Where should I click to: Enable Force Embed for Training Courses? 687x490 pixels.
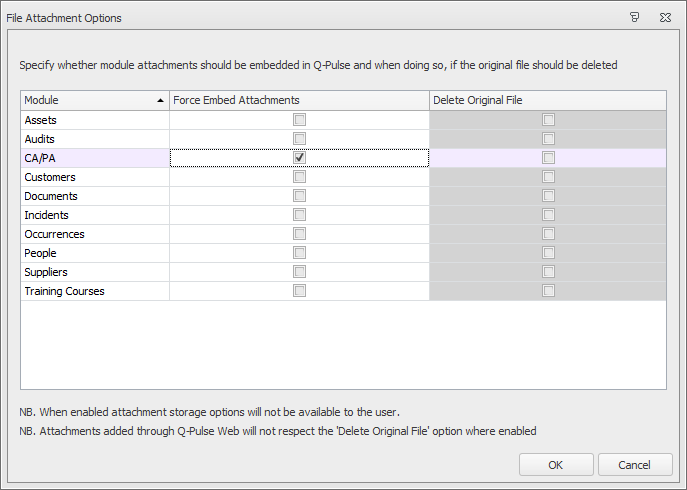click(x=299, y=291)
